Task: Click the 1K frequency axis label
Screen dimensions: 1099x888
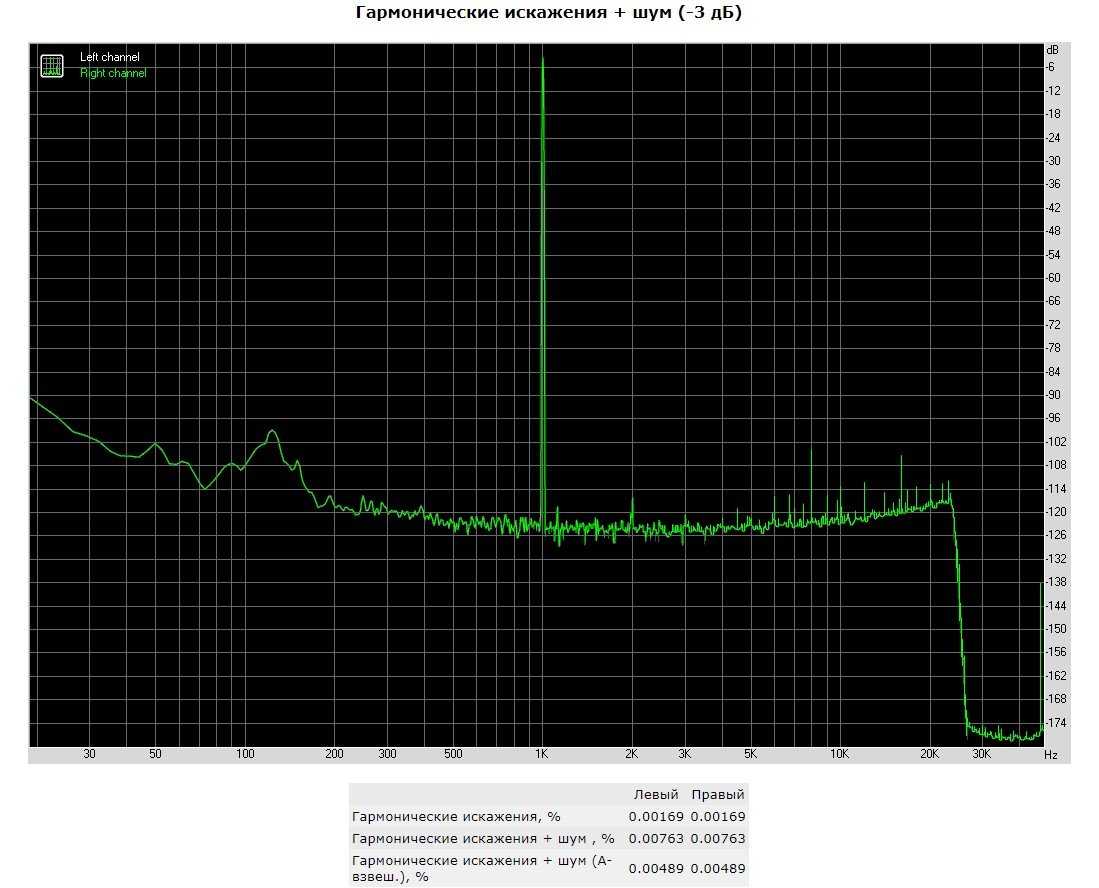Action: (542, 755)
